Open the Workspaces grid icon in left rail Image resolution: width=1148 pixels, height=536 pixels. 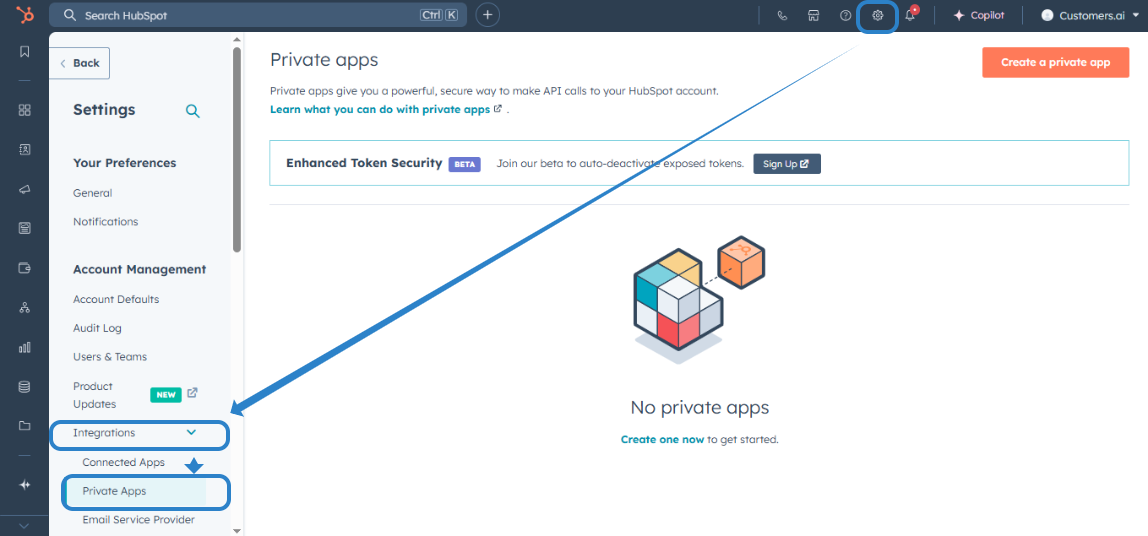[24, 110]
